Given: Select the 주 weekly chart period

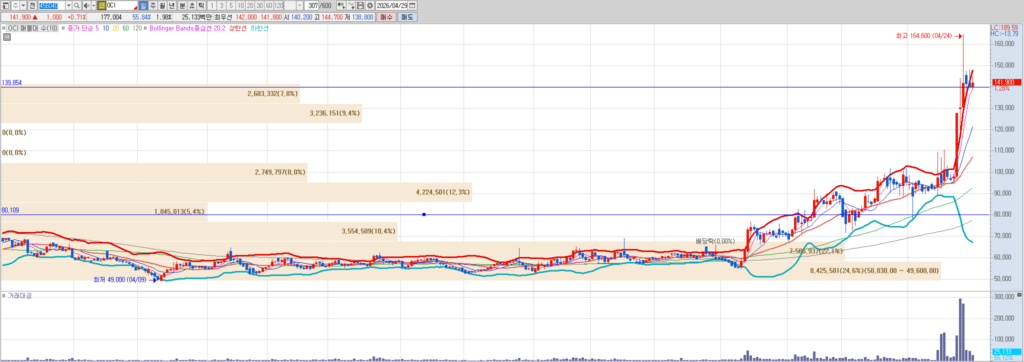Looking at the screenshot, I should (x=153, y=6).
